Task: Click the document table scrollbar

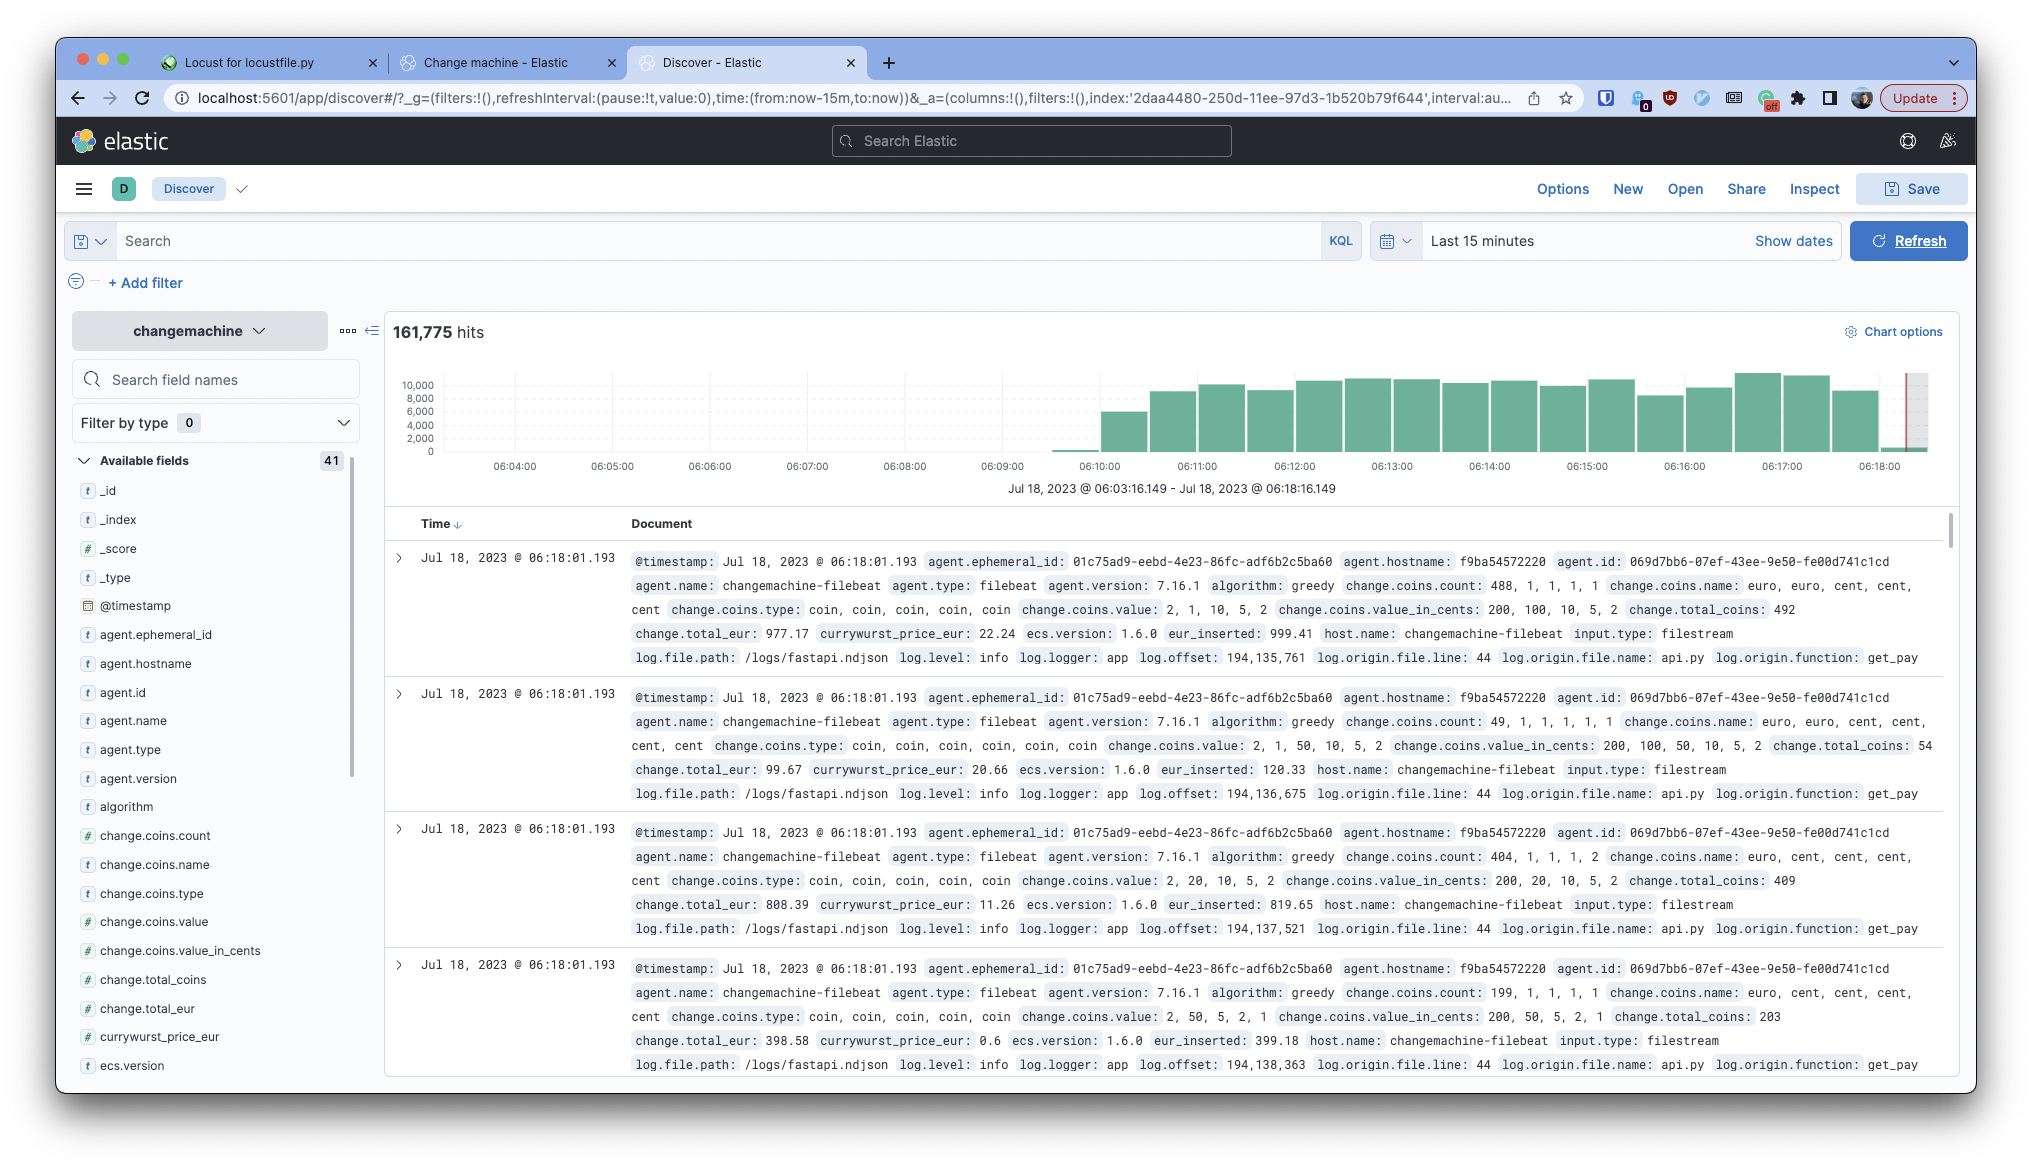Action: [1950, 530]
